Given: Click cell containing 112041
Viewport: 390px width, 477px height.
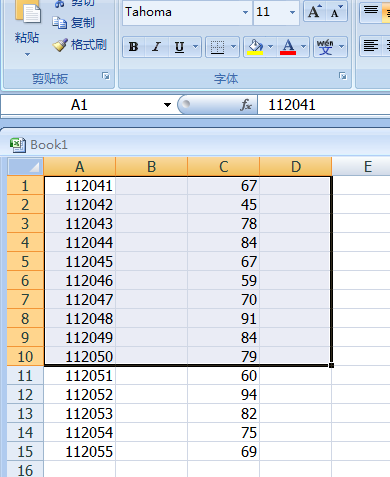Looking at the screenshot, I should pyautogui.click(x=80, y=185).
